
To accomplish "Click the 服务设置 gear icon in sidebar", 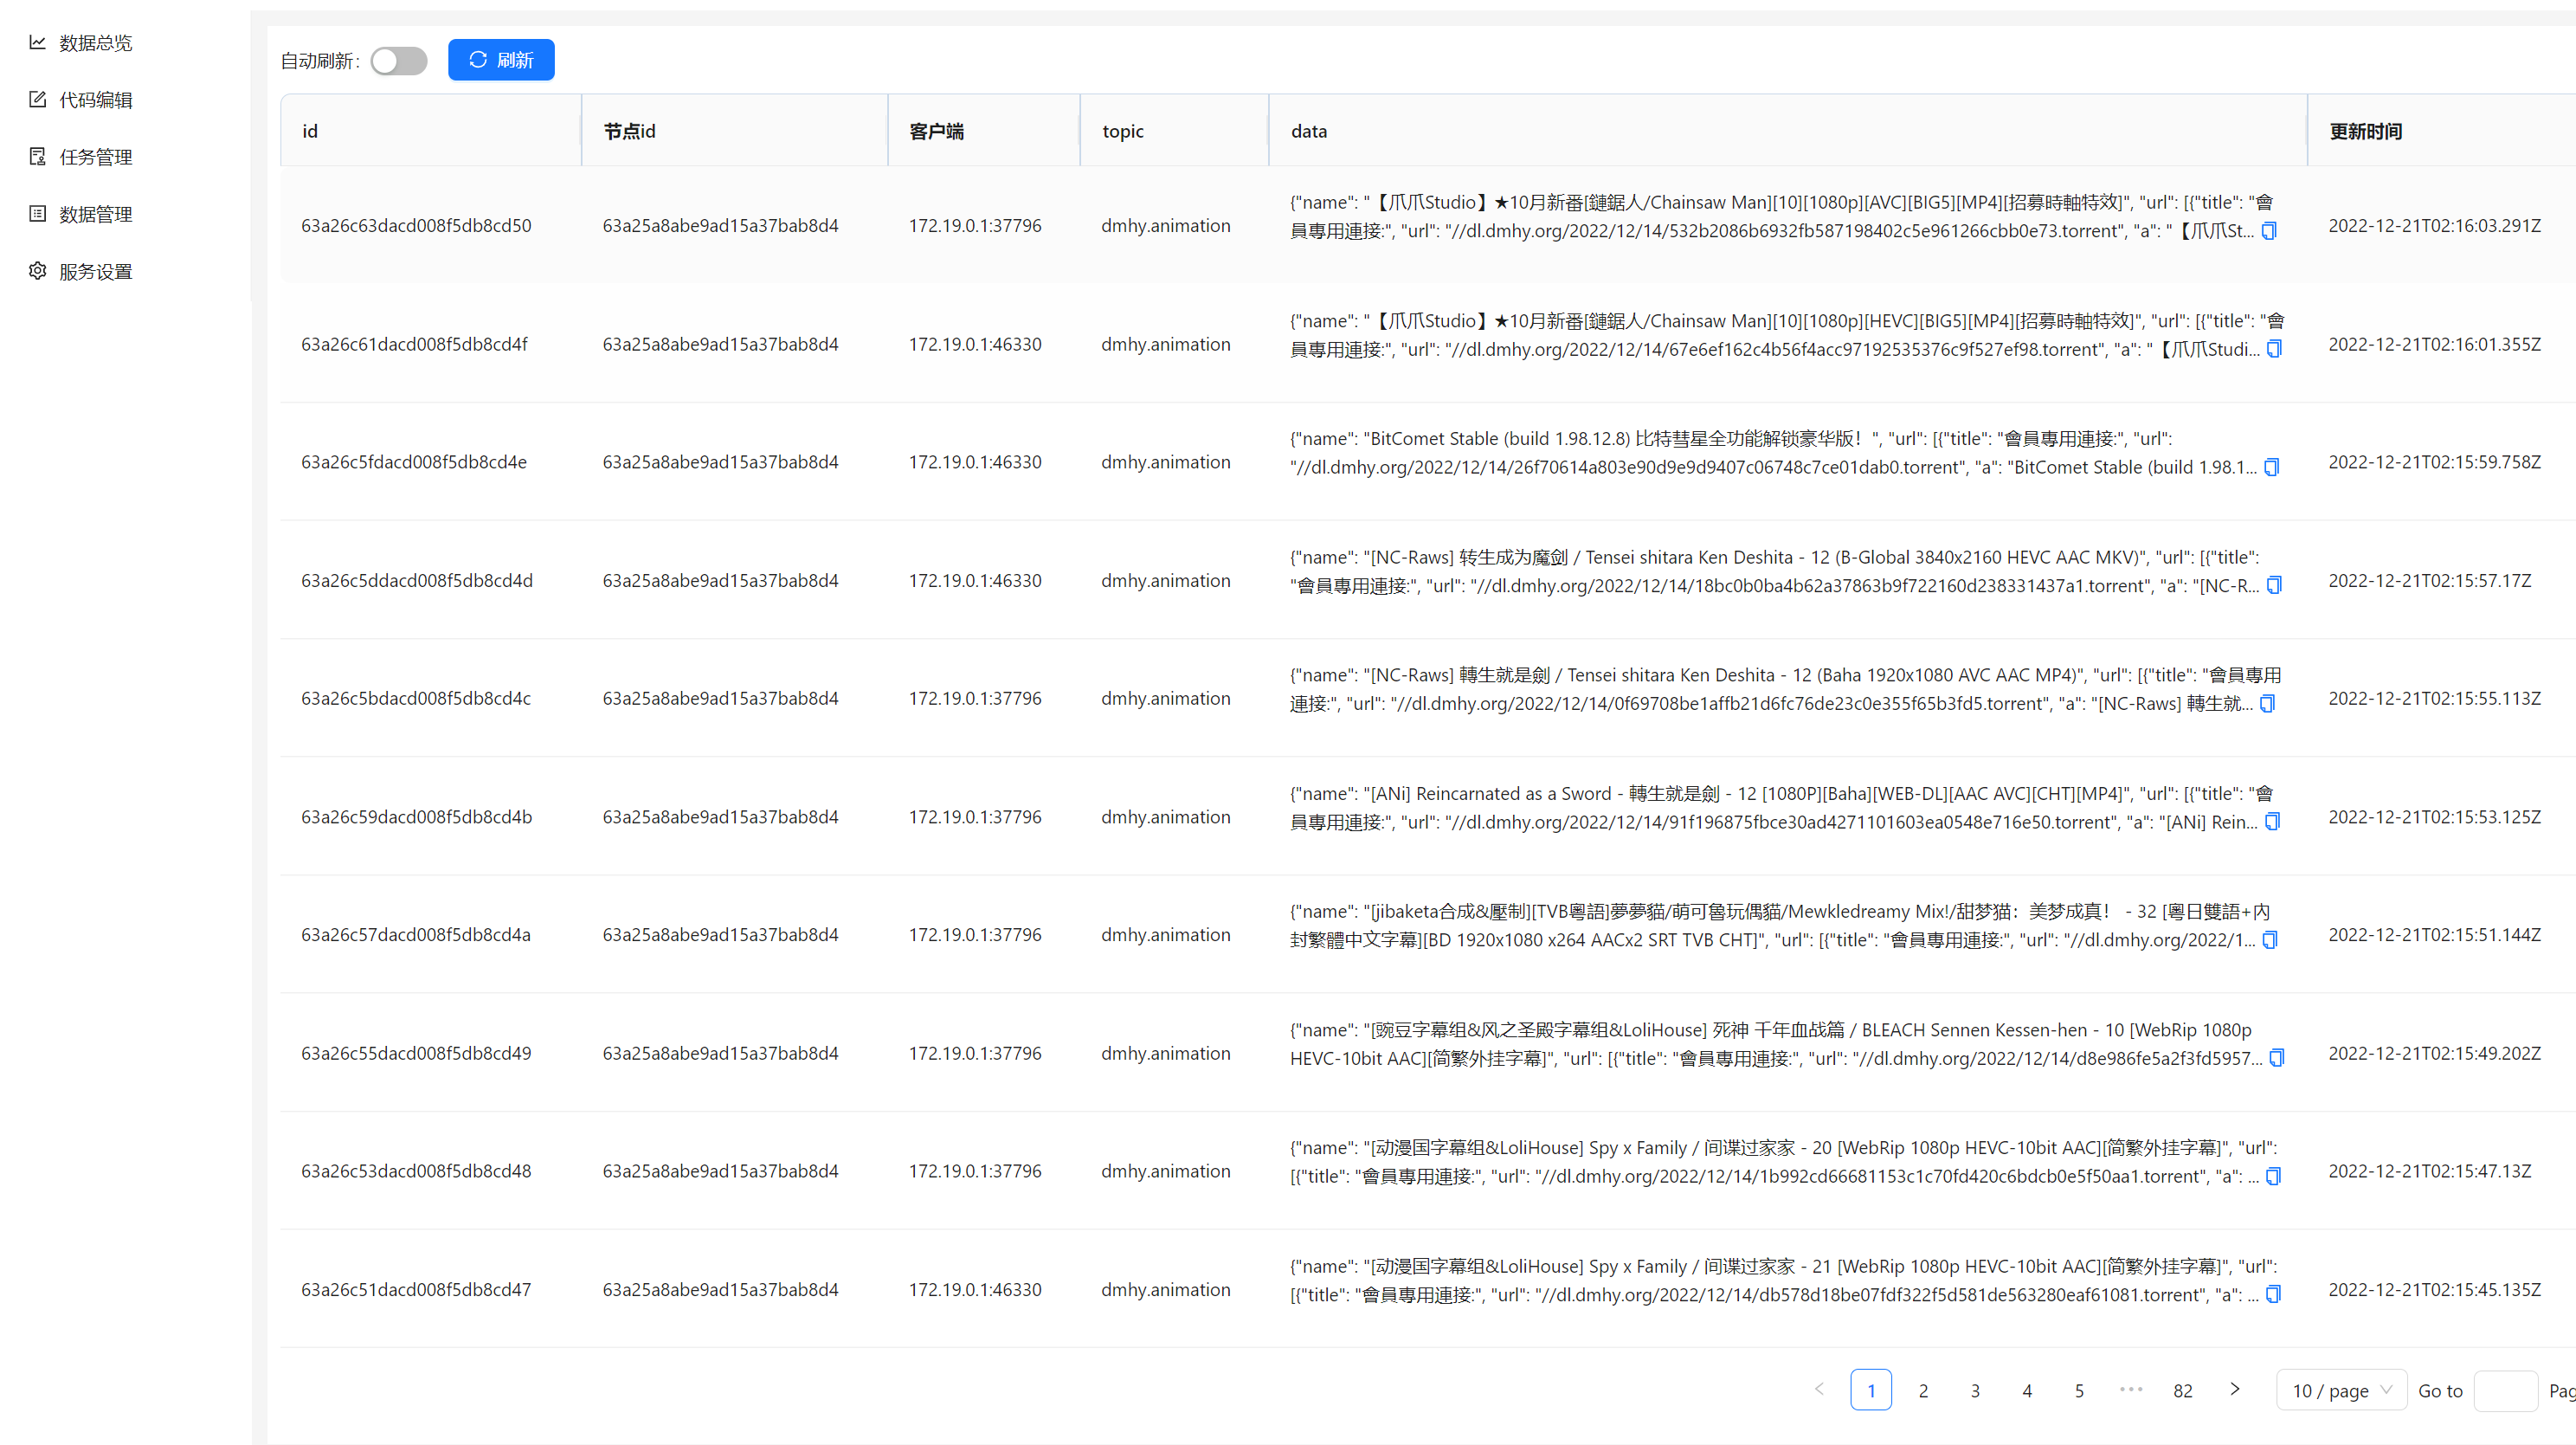I will click(x=37, y=271).
